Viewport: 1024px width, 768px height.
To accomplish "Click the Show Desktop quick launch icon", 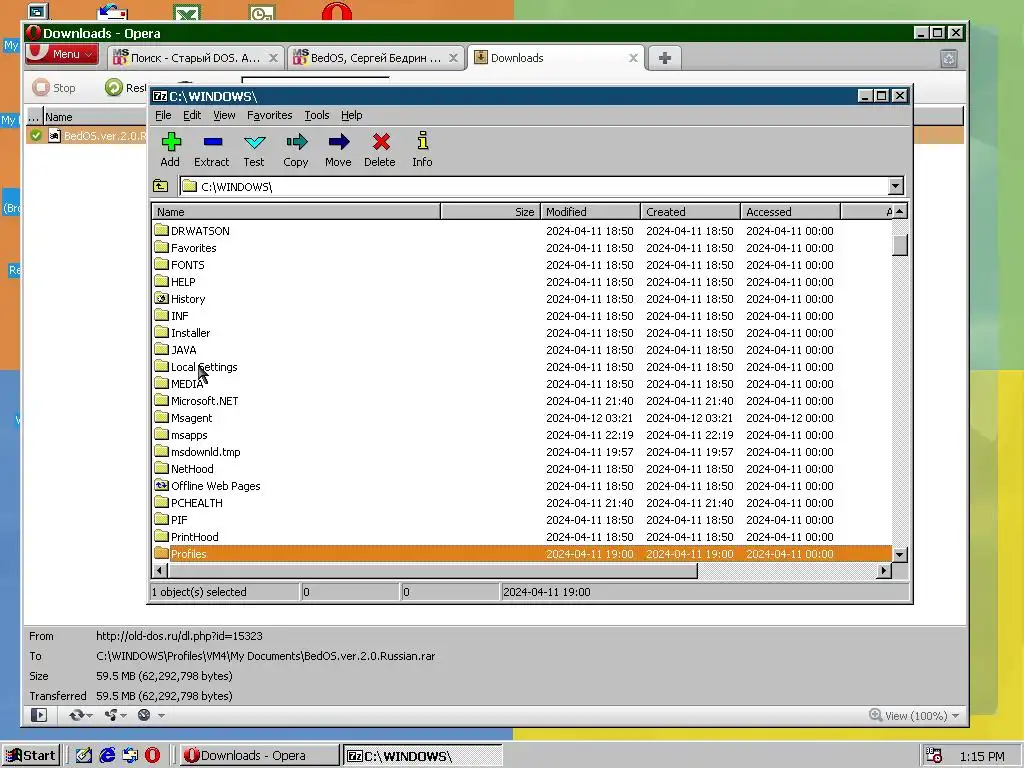I will click(x=84, y=755).
